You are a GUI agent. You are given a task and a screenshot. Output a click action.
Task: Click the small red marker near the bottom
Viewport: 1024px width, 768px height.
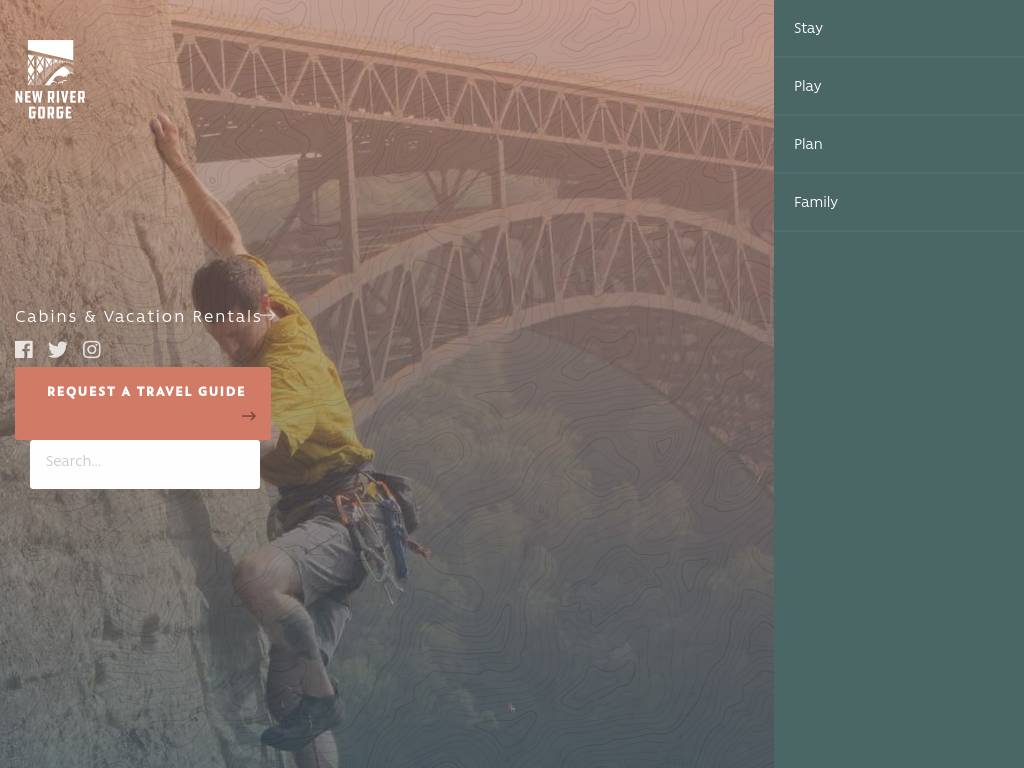tap(511, 707)
